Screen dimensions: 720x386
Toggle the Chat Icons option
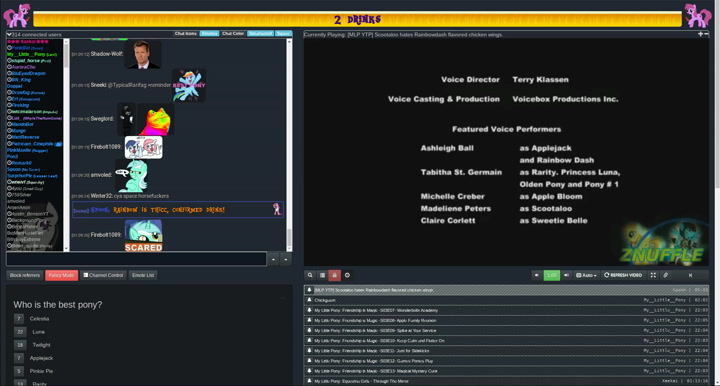pyautogui.click(x=186, y=34)
